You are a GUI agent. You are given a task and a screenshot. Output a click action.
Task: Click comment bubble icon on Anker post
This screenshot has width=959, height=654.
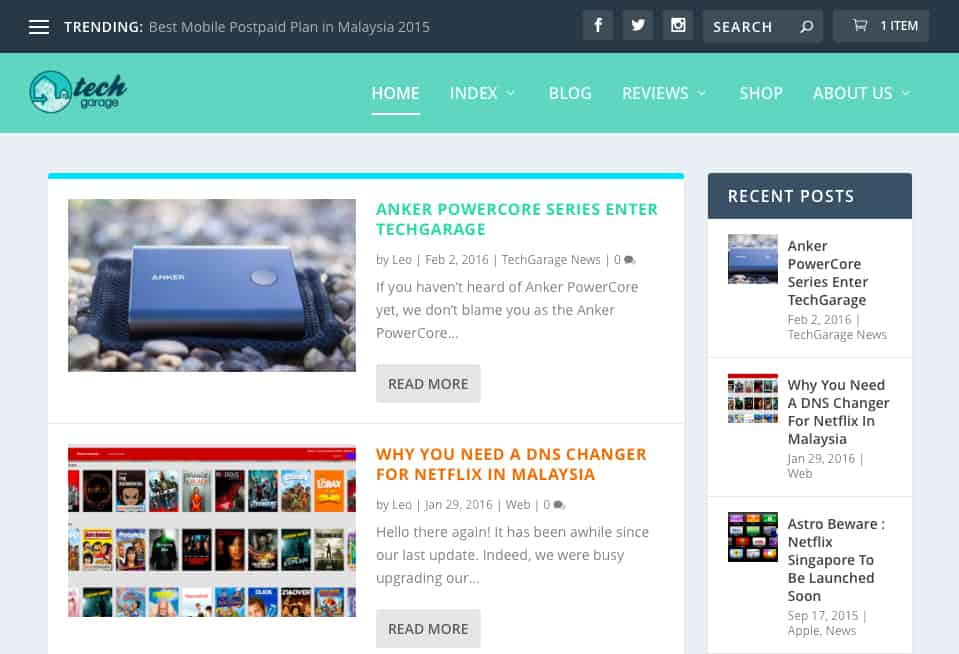coord(629,260)
